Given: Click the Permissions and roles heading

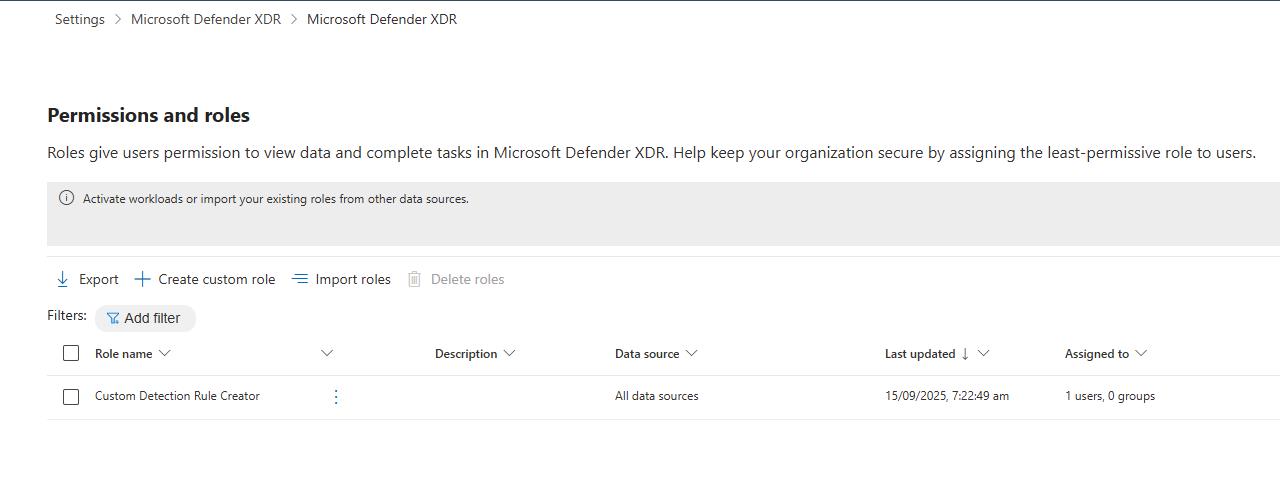Looking at the screenshot, I should (149, 115).
